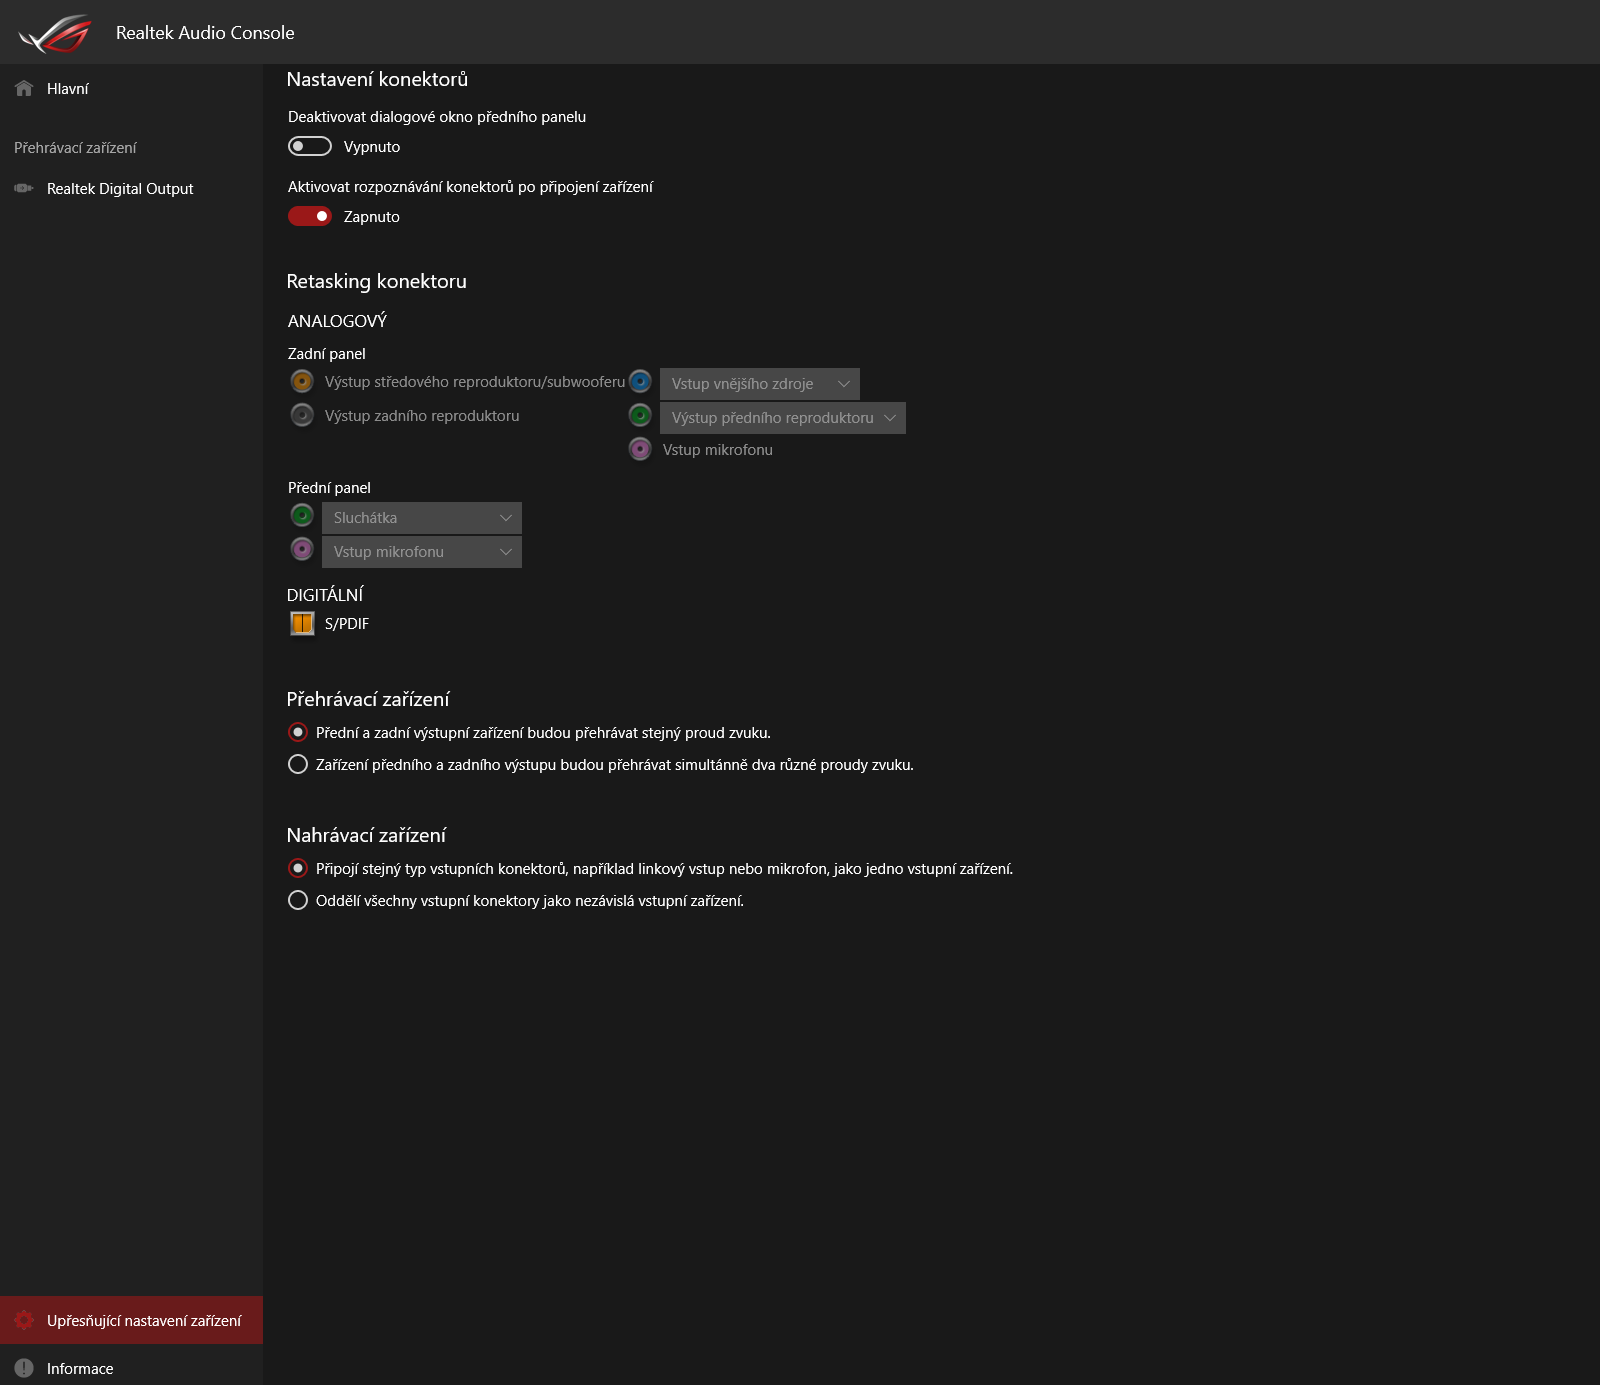Select the orange center/subwoofer jack icon
Viewport: 1600px width, 1385px height.
click(x=302, y=381)
